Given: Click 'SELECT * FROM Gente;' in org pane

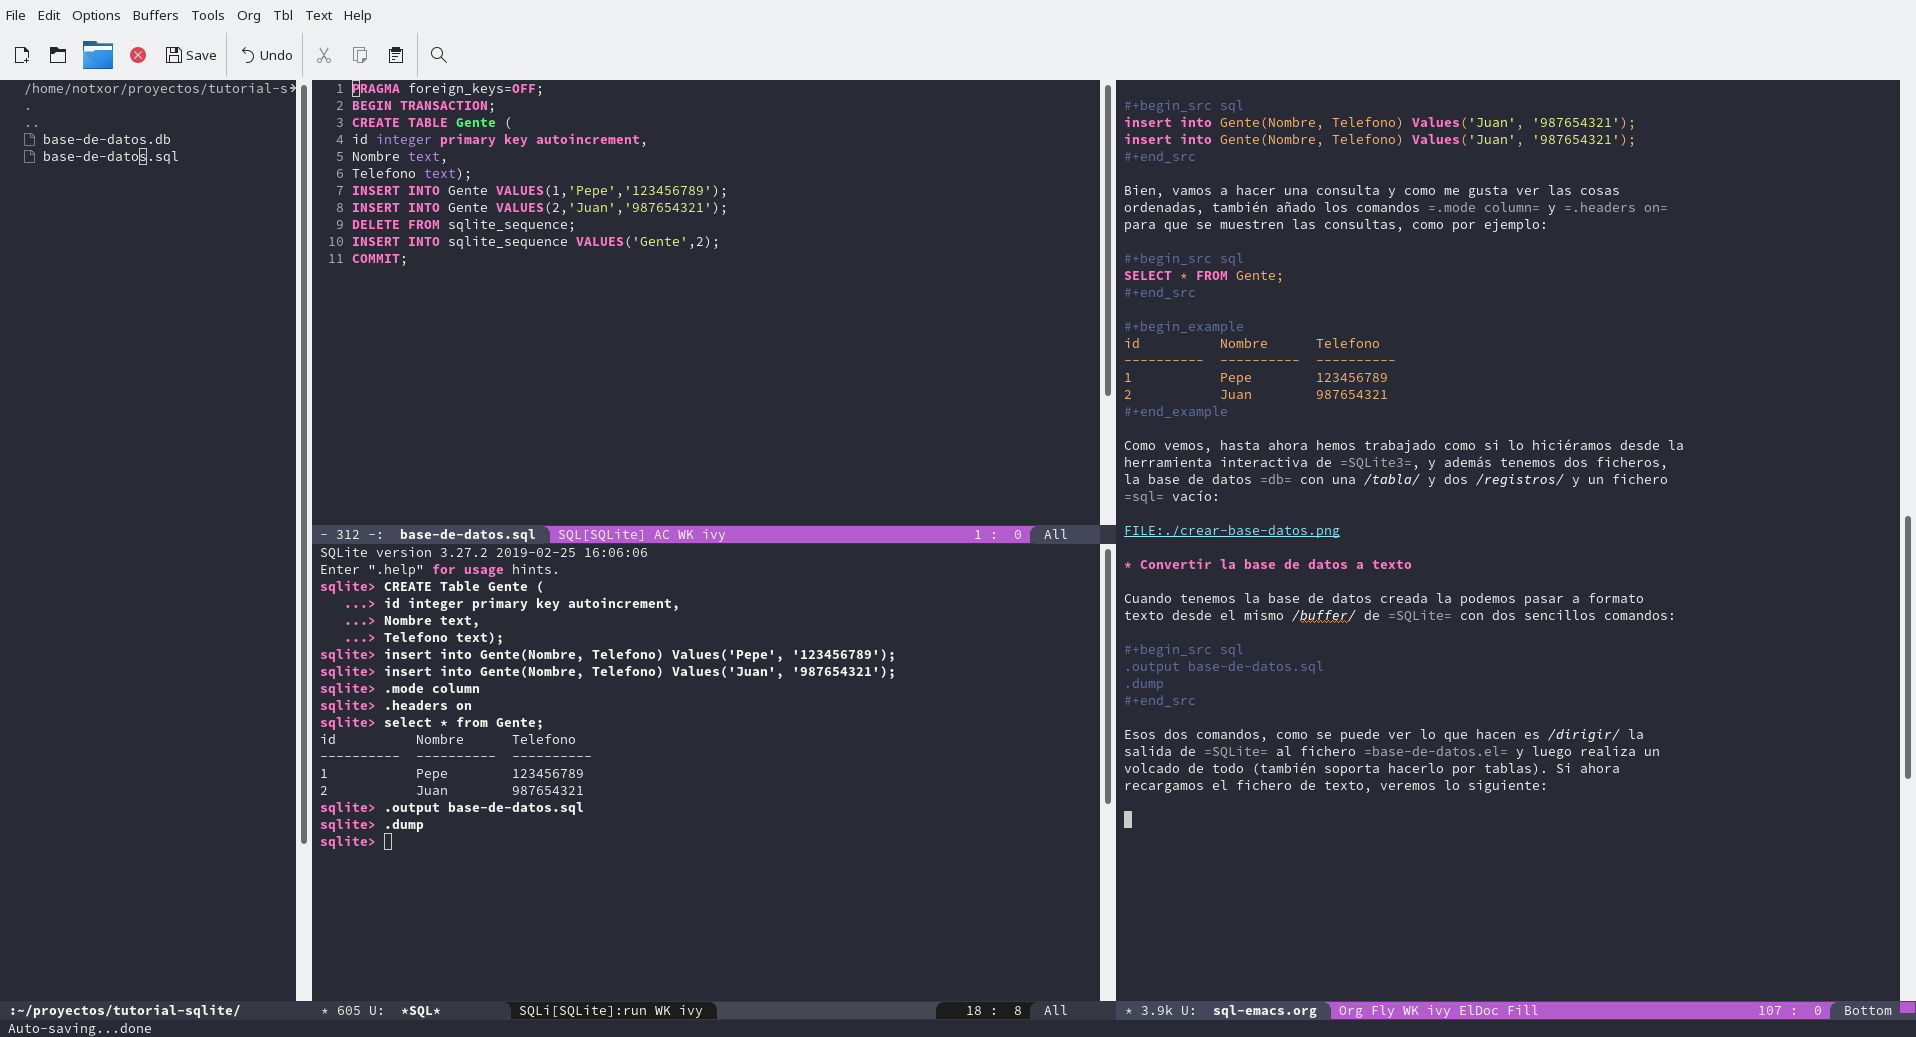Looking at the screenshot, I should [1203, 276].
